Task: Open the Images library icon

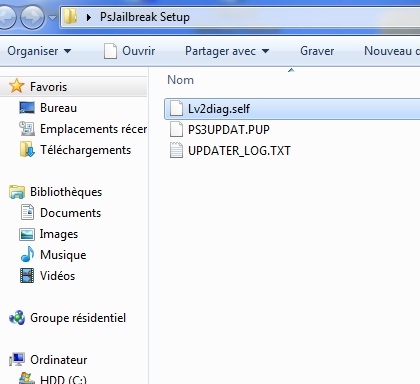Action: [27, 234]
